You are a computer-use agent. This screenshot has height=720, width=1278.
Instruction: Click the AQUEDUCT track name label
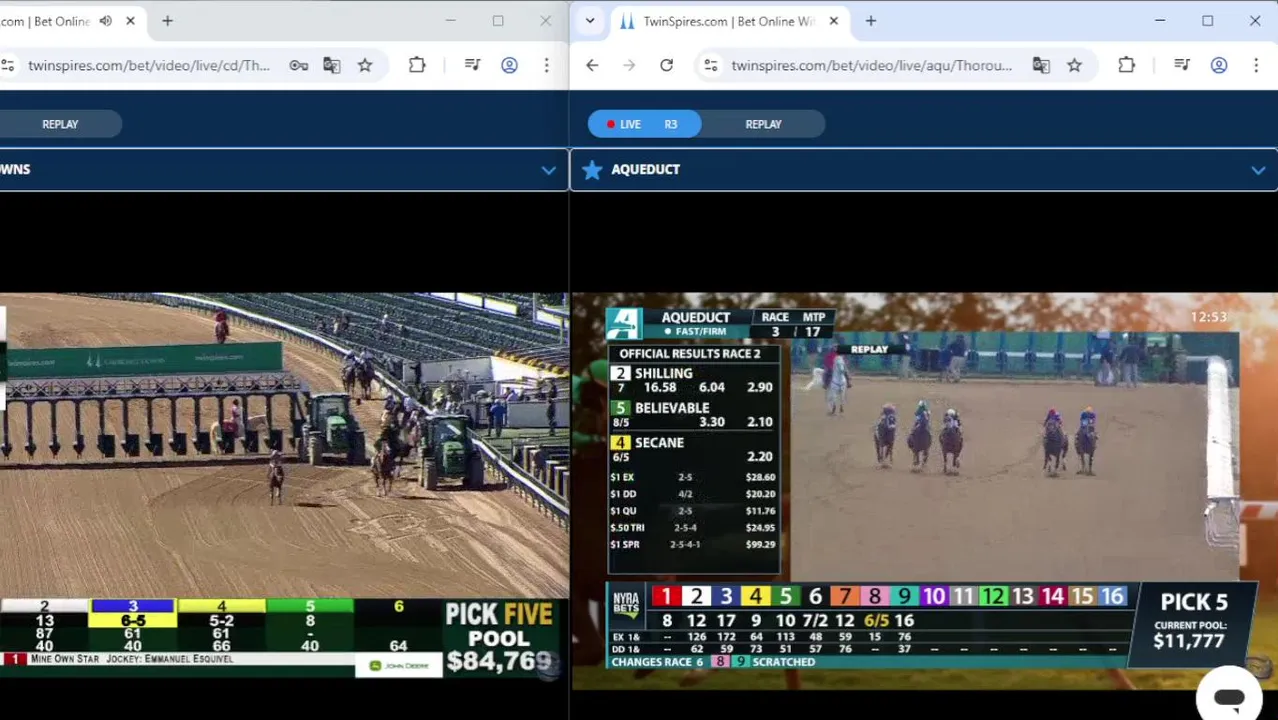tap(645, 170)
